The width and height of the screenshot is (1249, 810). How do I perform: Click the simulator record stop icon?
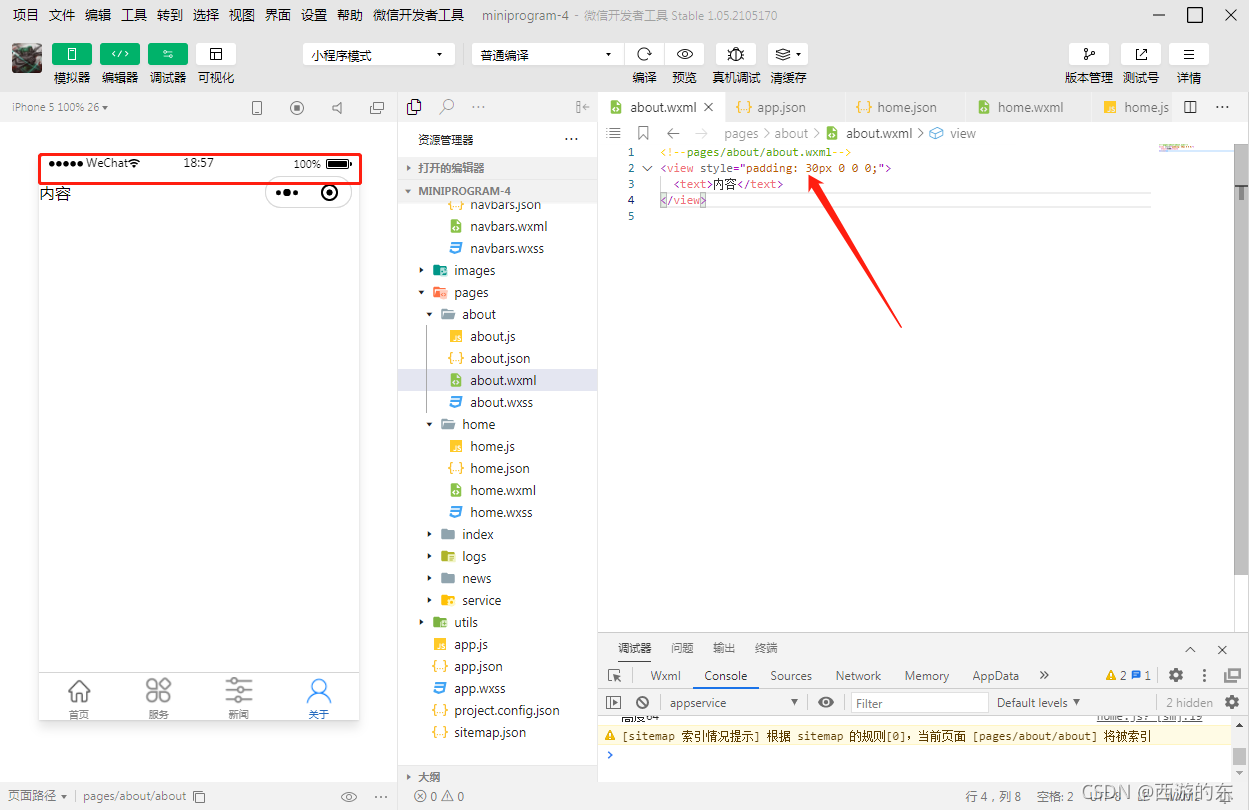pos(297,108)
